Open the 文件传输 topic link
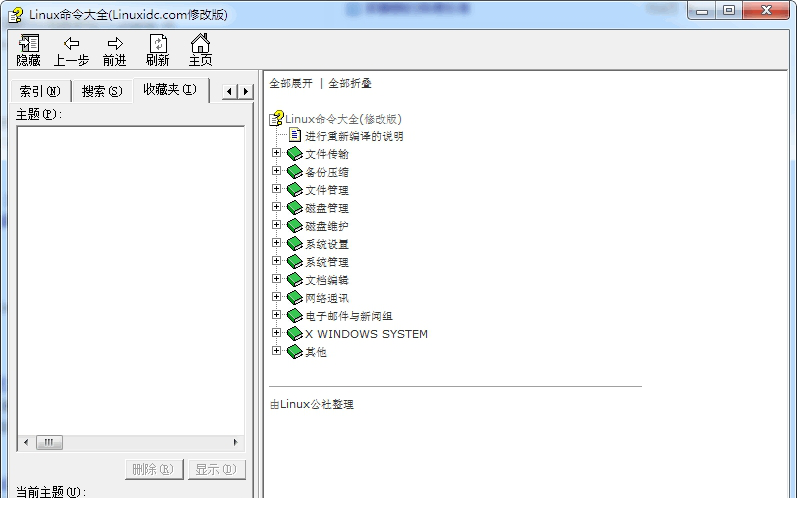The image size is (797, 517). click(x=326, y=154)
